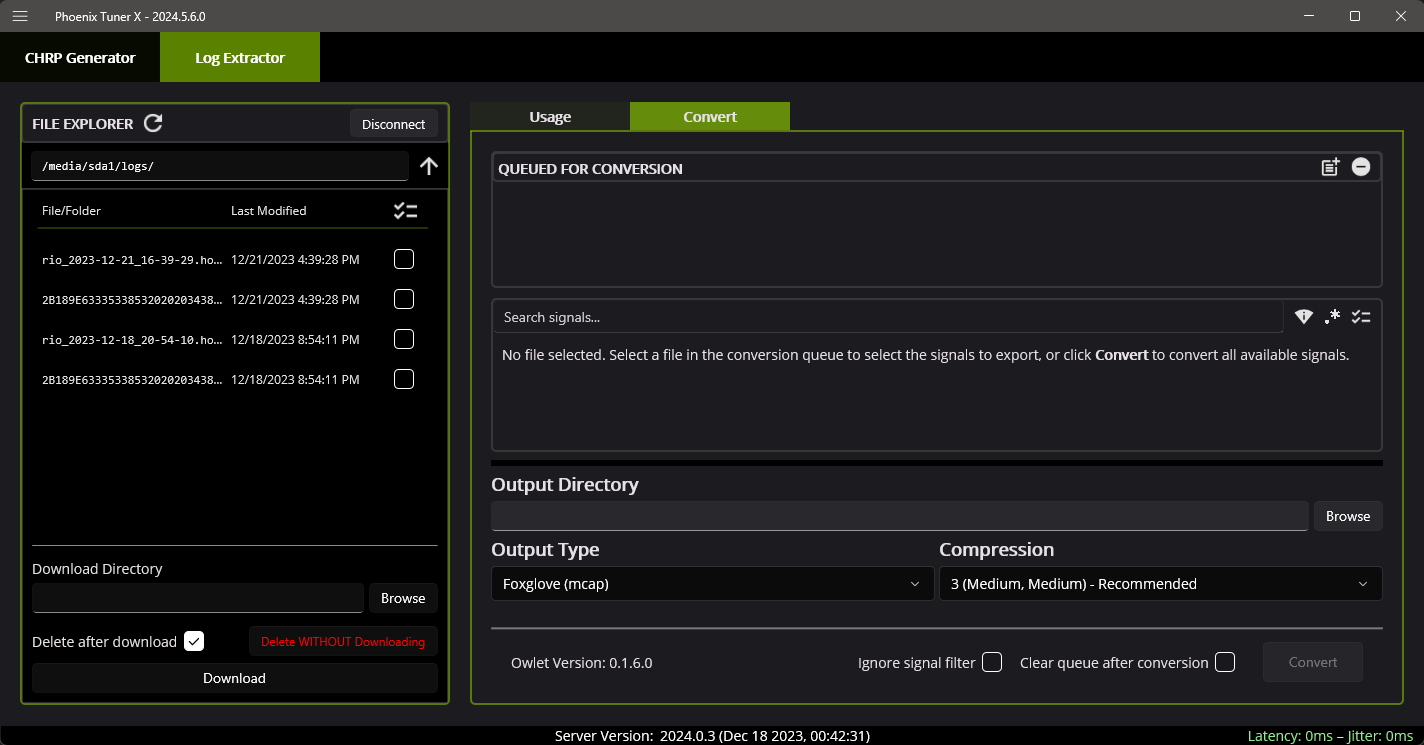Click the greyed-out Convert action button

pos(1313,662)
